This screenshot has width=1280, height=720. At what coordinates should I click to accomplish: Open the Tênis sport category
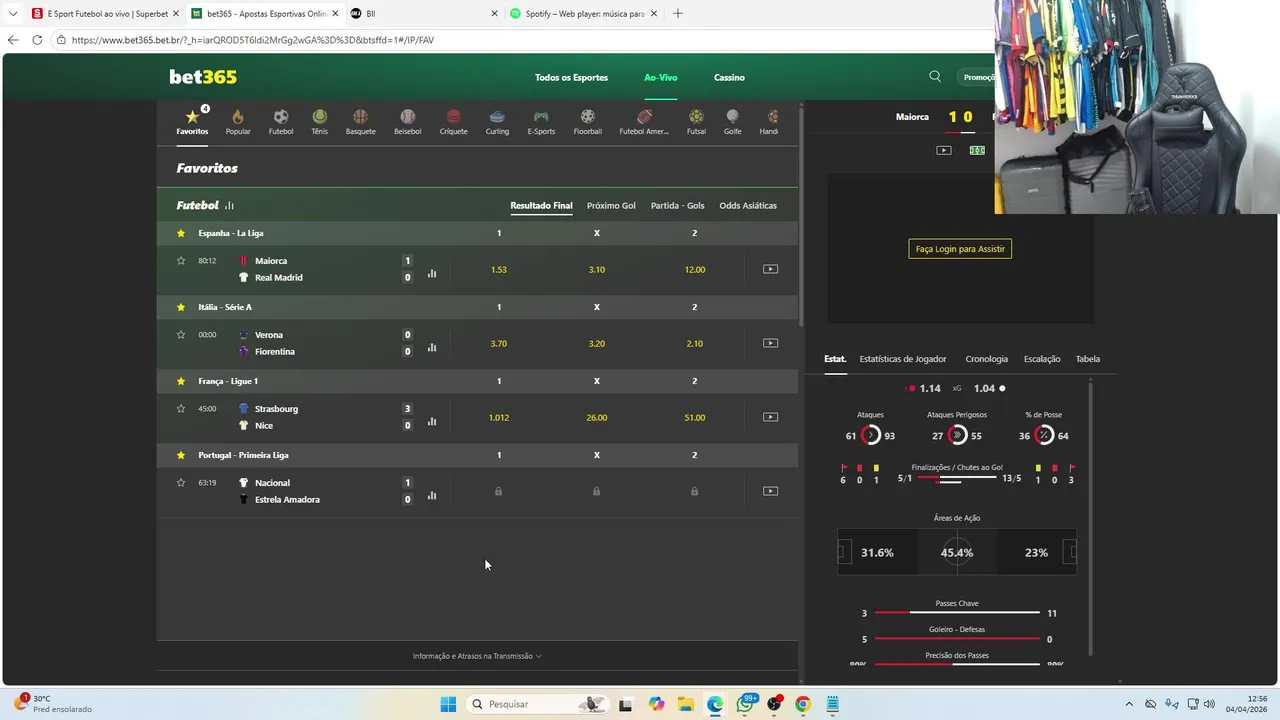(x=319, y=122)
